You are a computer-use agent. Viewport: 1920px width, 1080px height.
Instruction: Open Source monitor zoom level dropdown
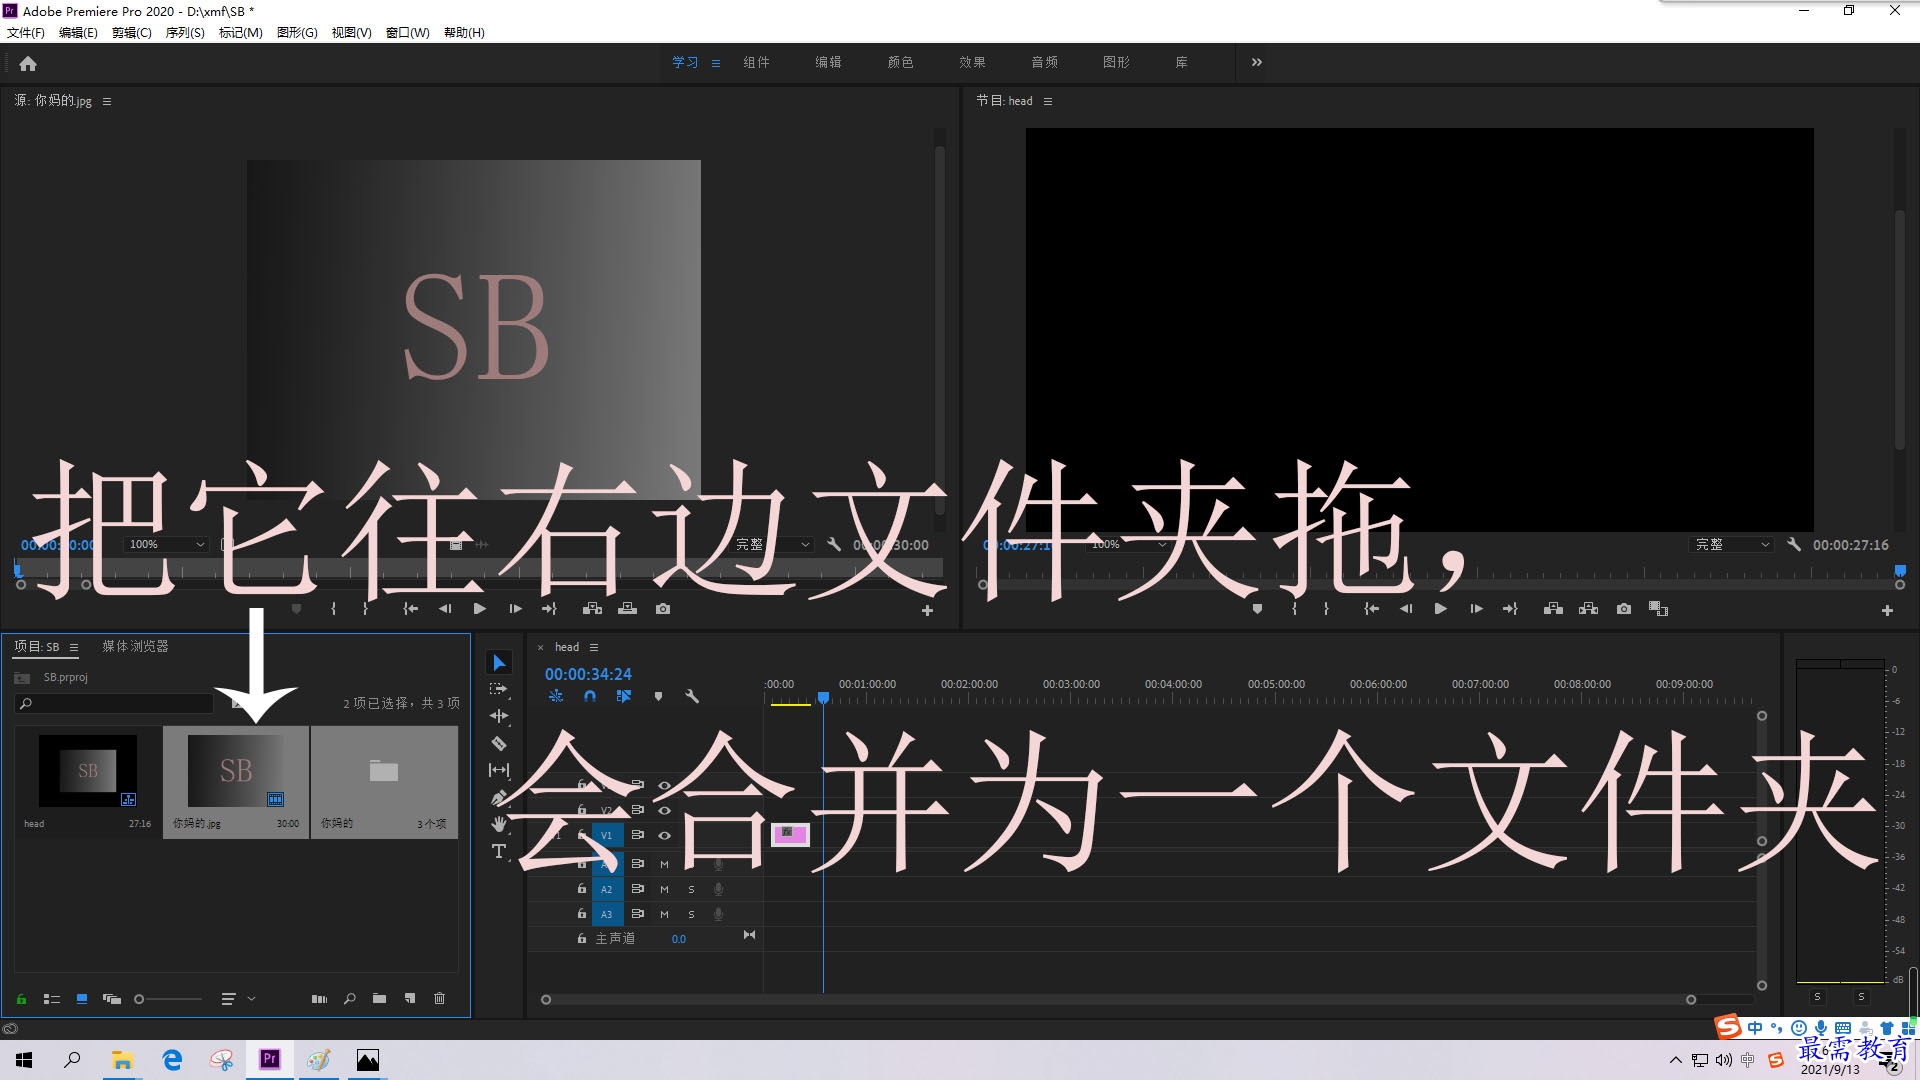coord(166,544)
